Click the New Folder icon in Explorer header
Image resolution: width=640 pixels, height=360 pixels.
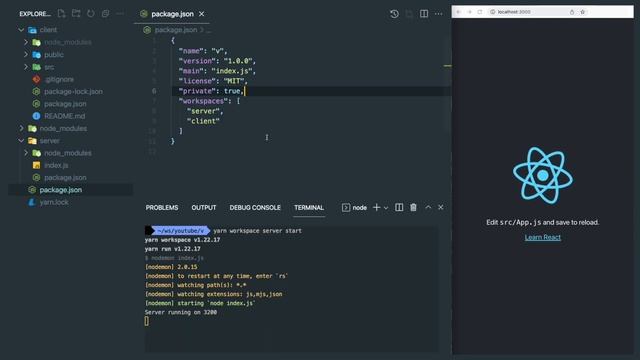pyautogui.click(x=76, y=13)
